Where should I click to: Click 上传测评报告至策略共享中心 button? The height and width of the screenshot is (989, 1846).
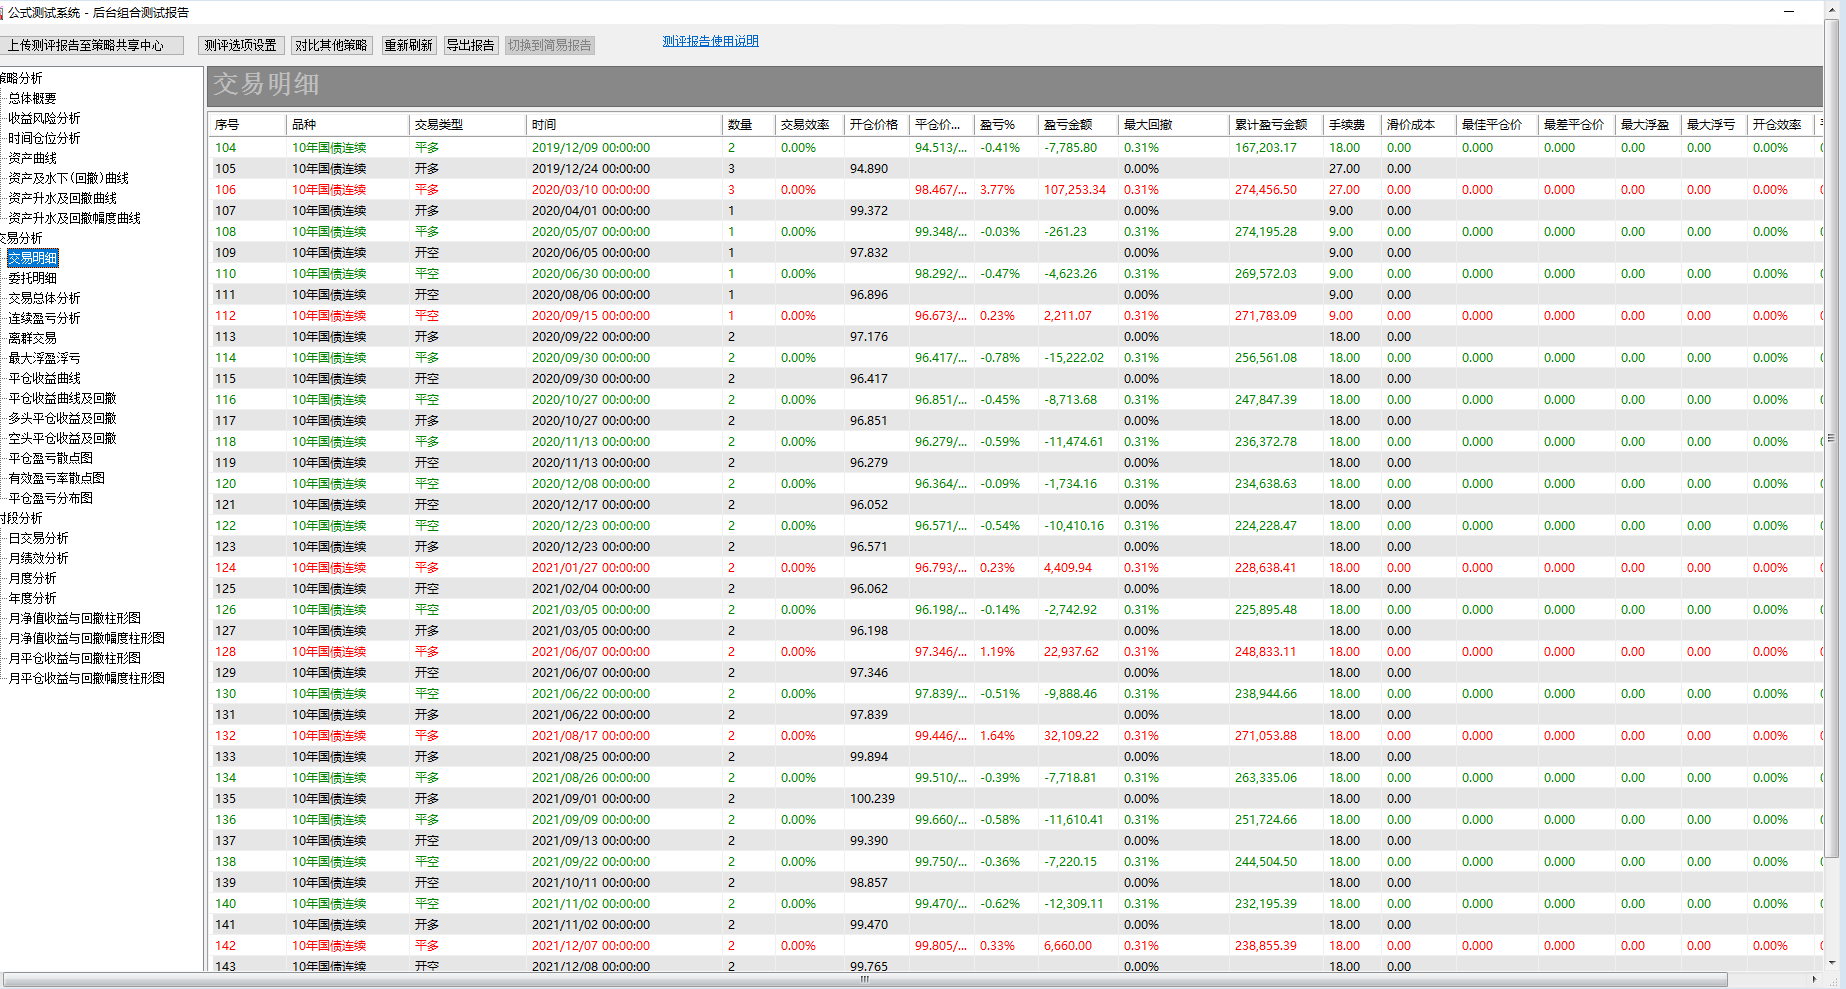click(x=92, y=45)
